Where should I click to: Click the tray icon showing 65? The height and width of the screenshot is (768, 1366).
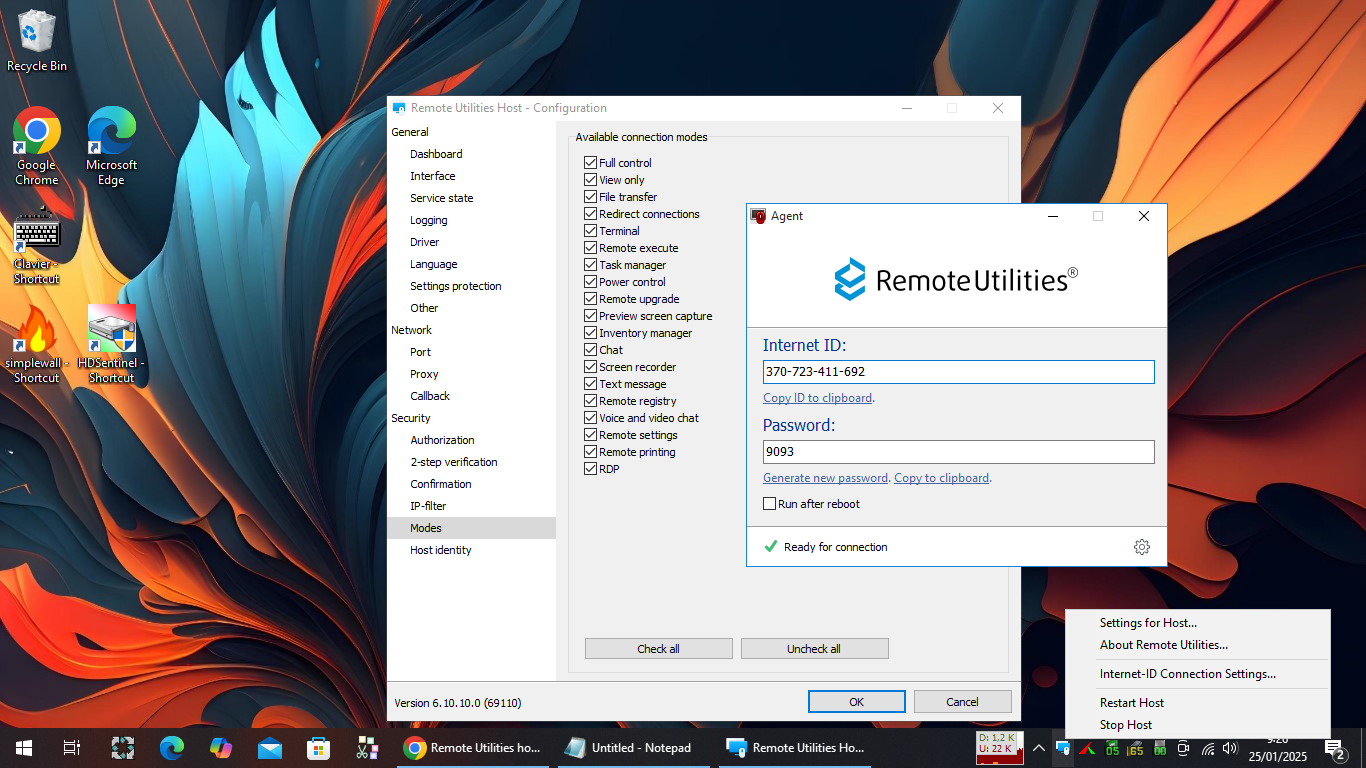[x=1136, y=748]
